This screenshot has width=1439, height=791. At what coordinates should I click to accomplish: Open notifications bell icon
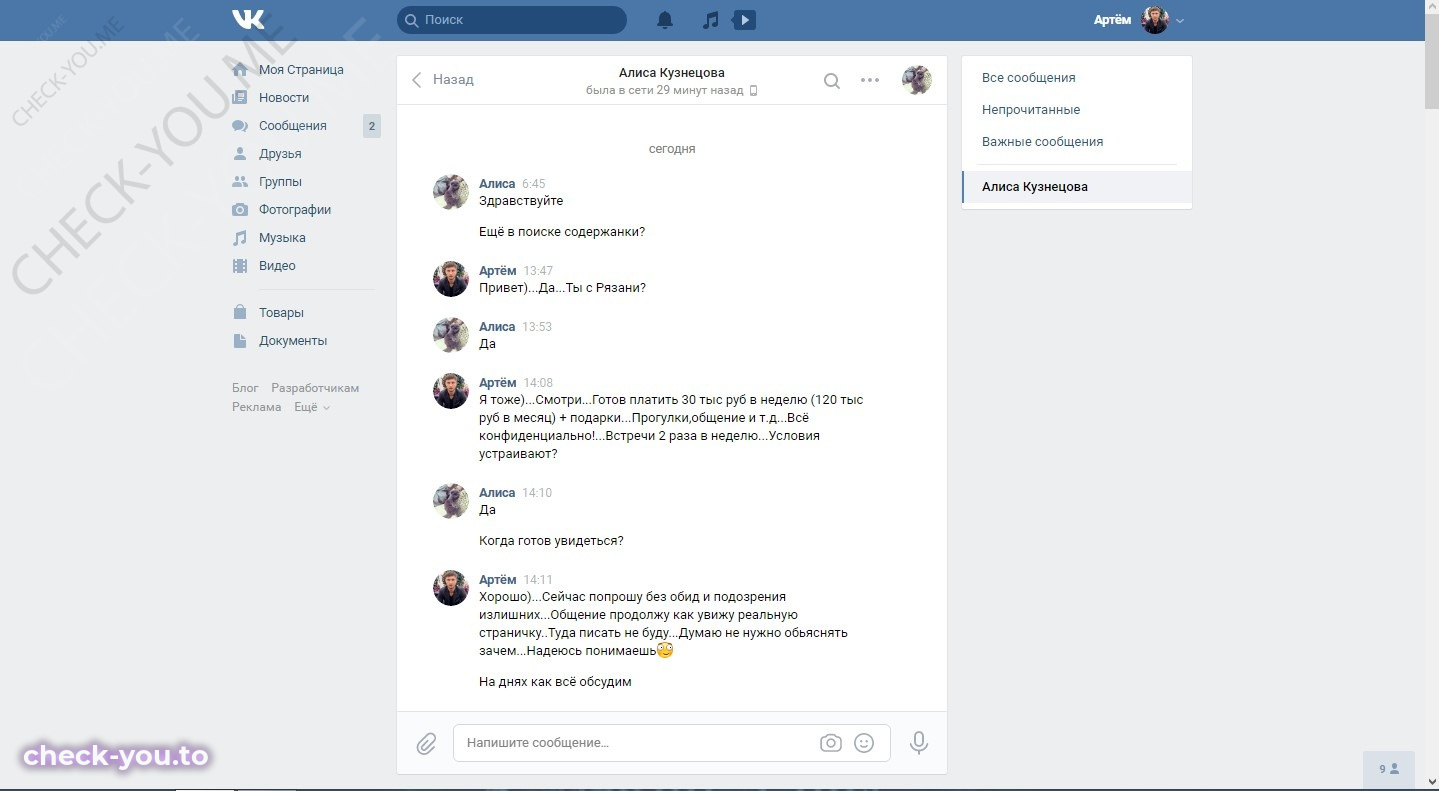tap(664, 20)
